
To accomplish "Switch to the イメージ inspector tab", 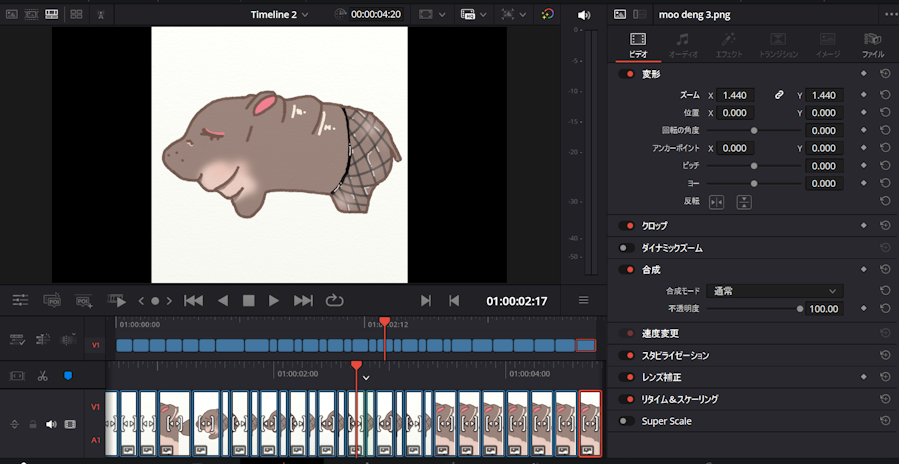I will (827, 45).
